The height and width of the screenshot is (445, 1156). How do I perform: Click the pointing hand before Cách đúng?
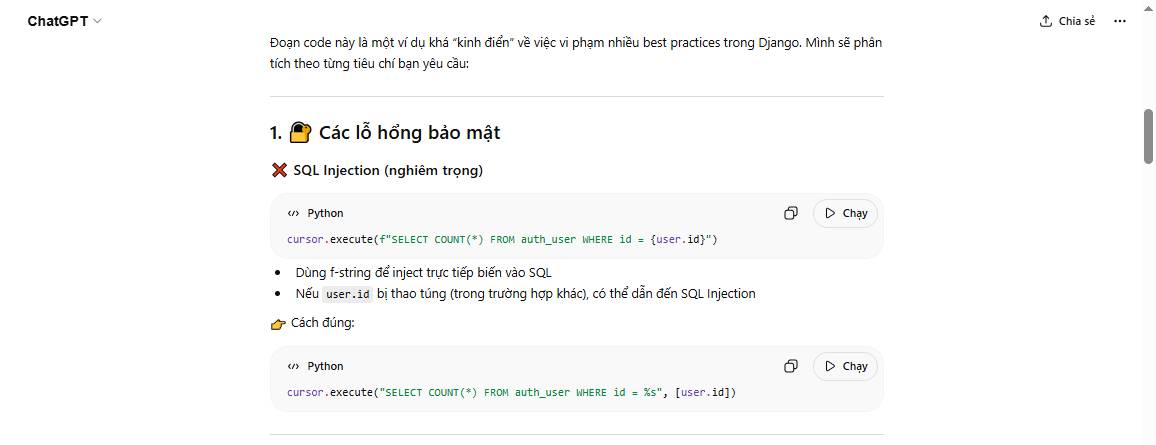tap(278, 323)
